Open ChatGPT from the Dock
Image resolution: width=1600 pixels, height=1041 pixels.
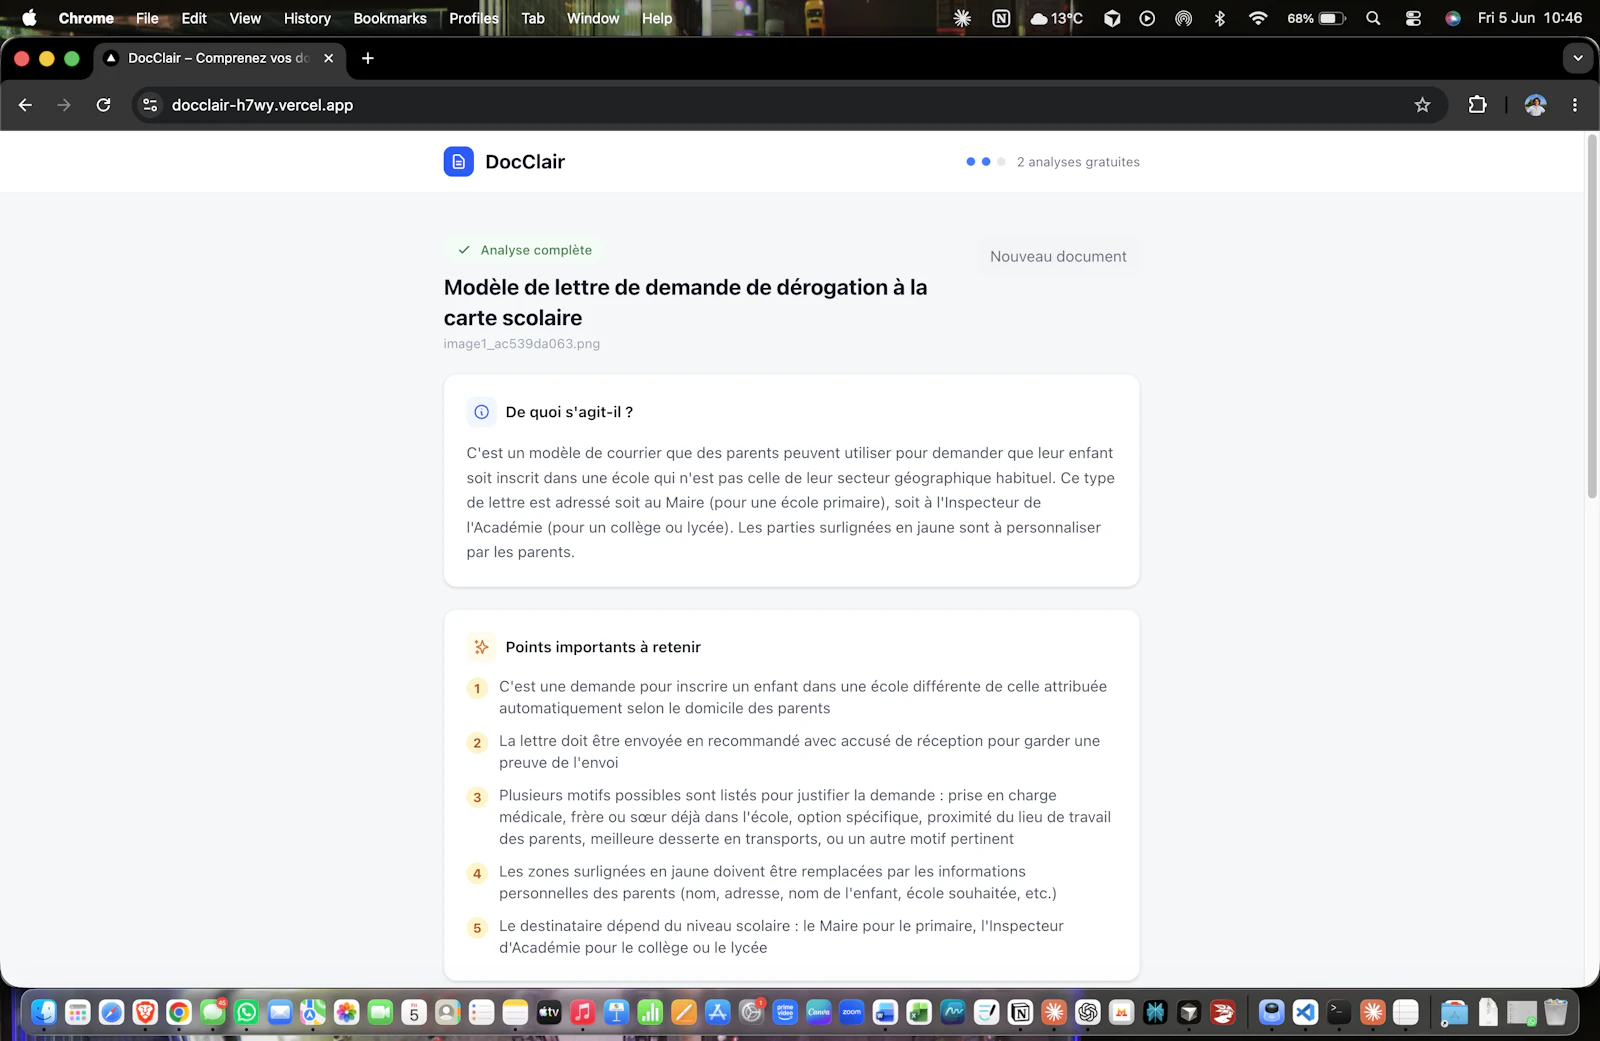click(1088, 1012)
